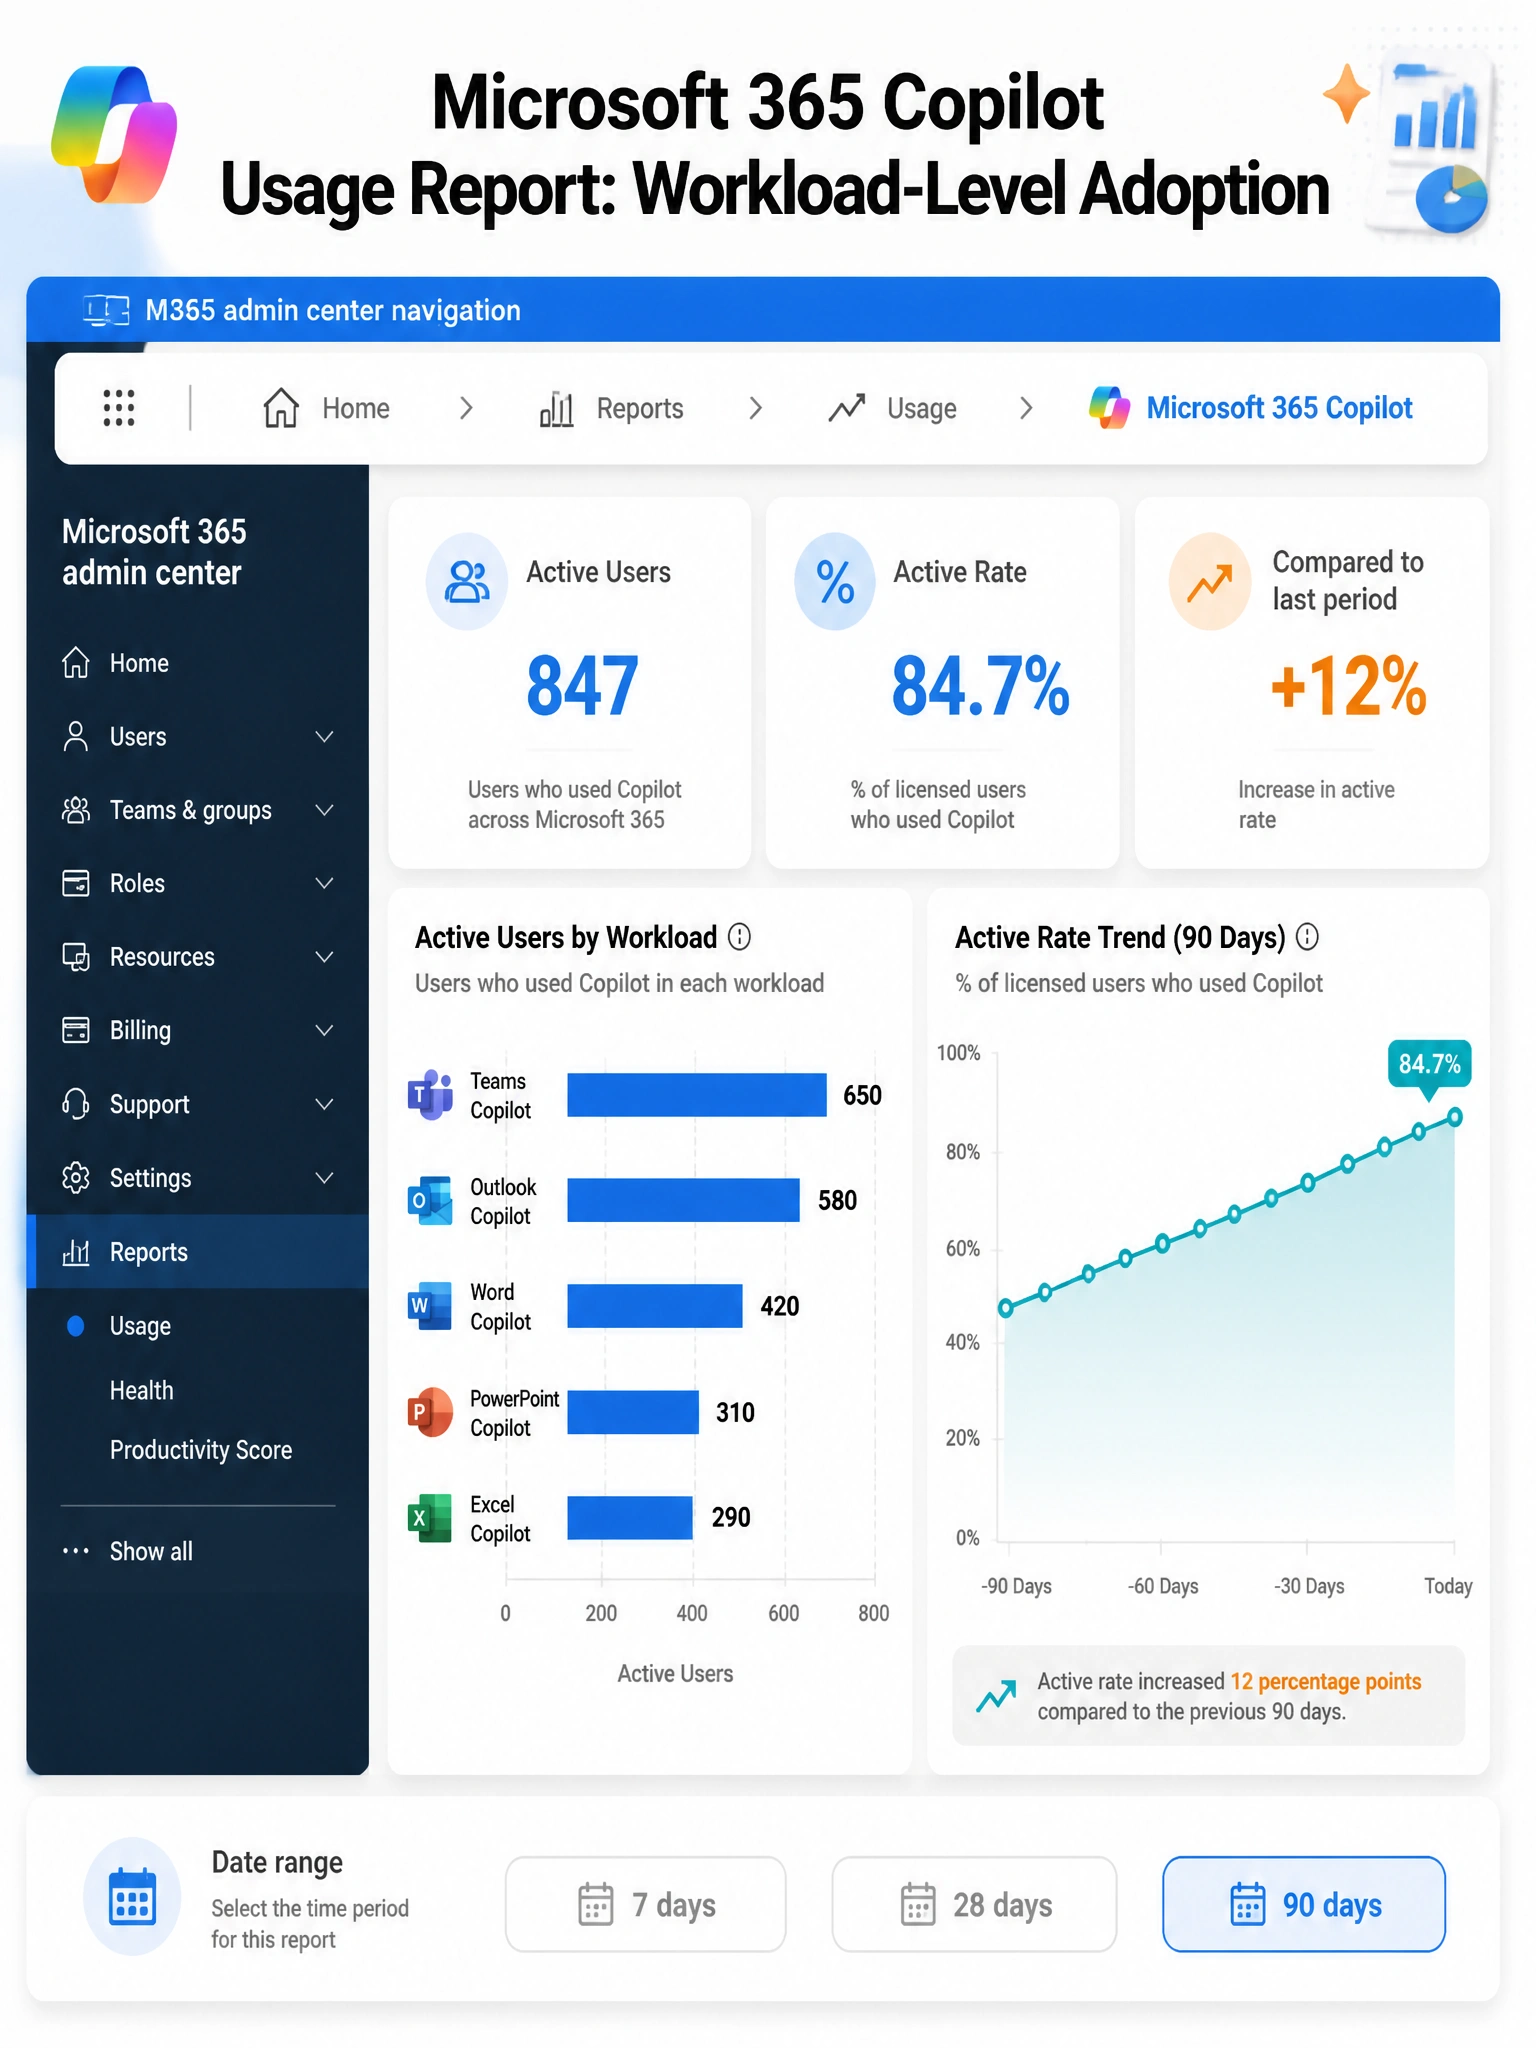
Task: Click the Reports bar chart breadcrumb icon
Action: (557, 408)
